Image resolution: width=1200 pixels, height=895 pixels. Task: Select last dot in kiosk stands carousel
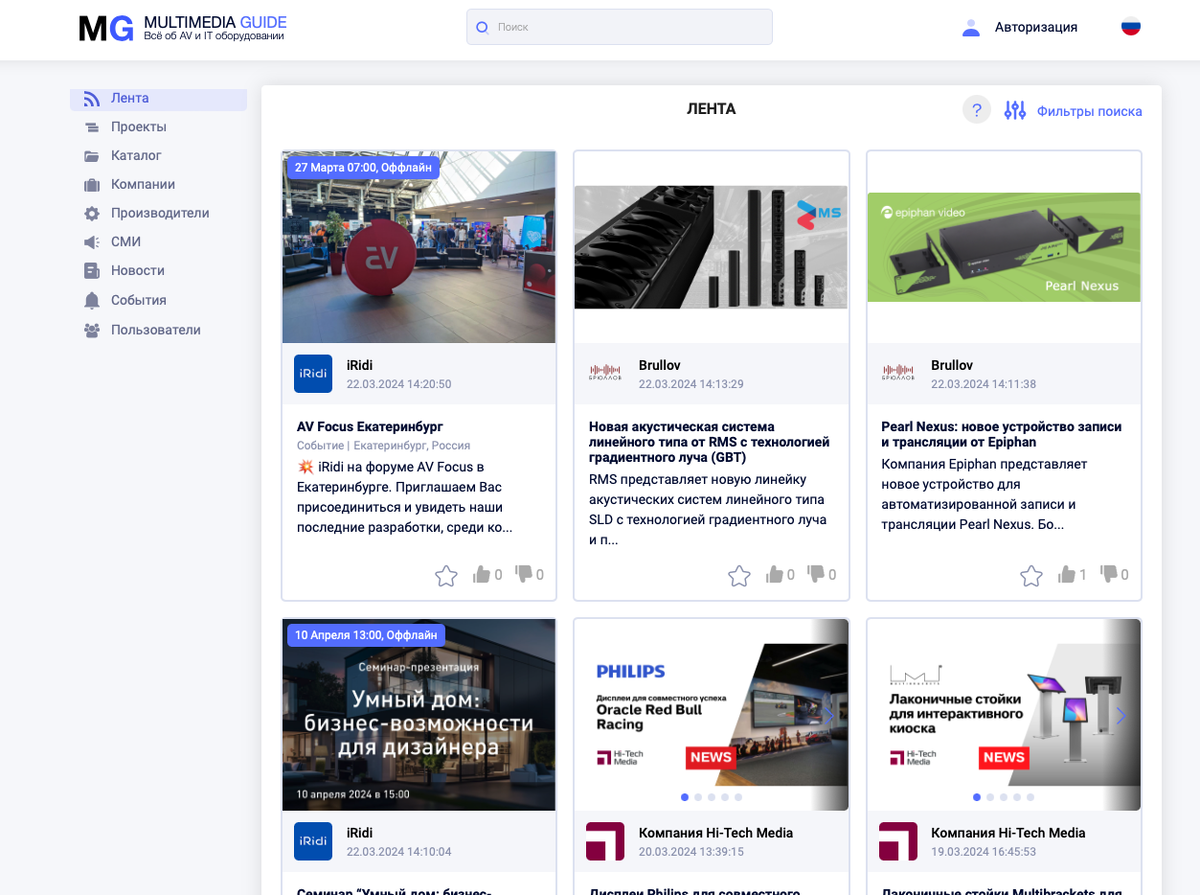point(1030,797)
